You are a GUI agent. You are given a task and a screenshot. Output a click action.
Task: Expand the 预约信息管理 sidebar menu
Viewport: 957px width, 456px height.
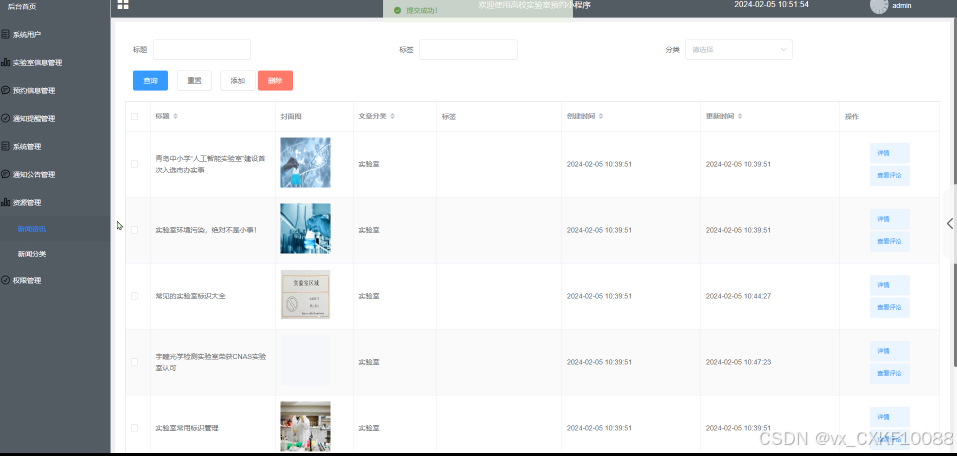(x=55, y=90)
